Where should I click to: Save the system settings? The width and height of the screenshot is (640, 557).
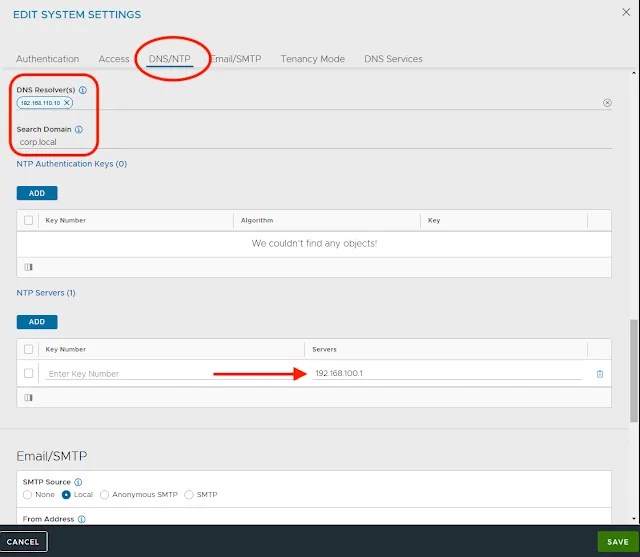pyautogui.click(x=618, y=542)
